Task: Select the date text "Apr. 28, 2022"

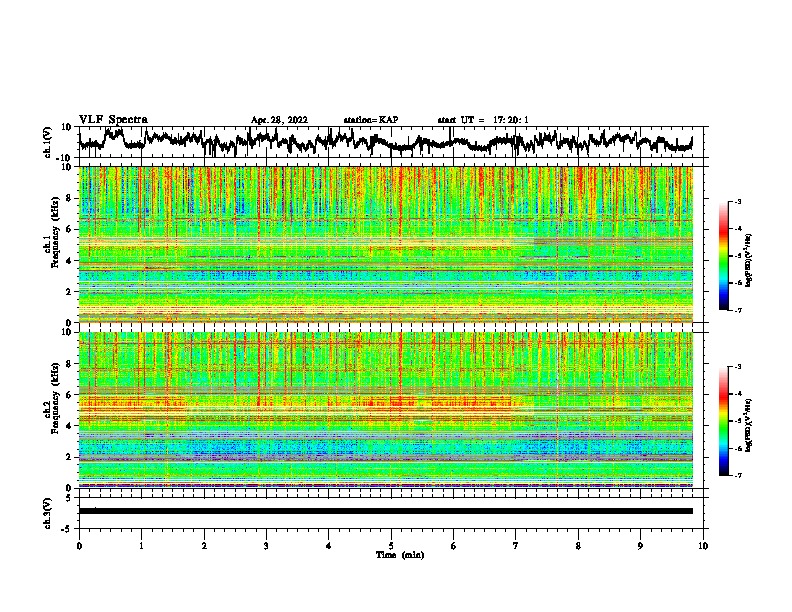Action: pos(279,120)
